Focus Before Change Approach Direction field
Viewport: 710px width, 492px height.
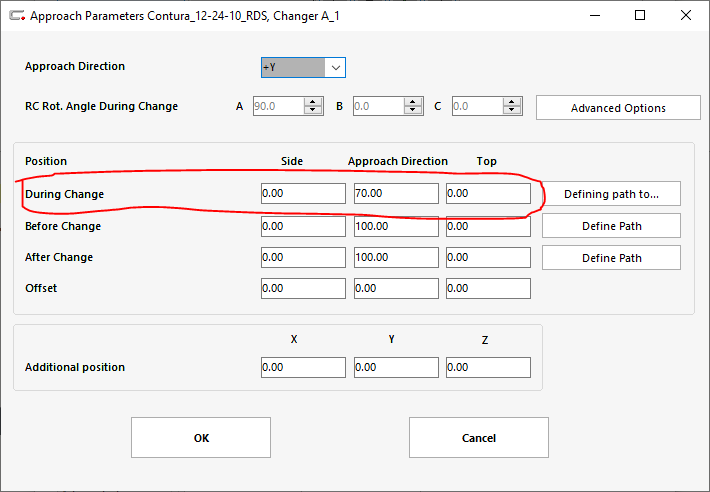[x=395, y=227]
